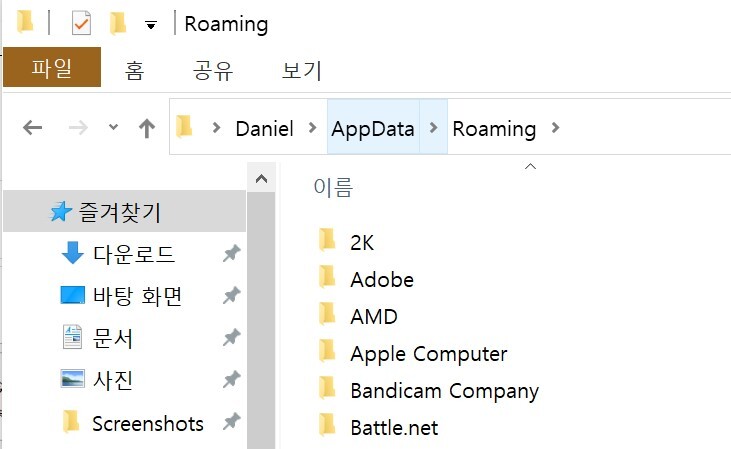Image resolution: width=731 pixels, height=449 pixels.
Task: Open 사진 in the navigation pane
Action: [113, 380]
